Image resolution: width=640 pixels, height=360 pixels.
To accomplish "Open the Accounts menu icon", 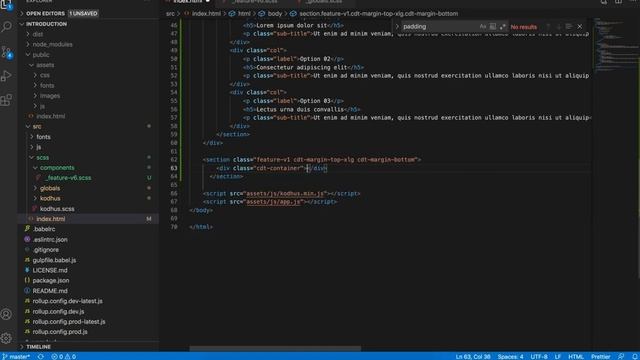I will [x=7, y=314].
